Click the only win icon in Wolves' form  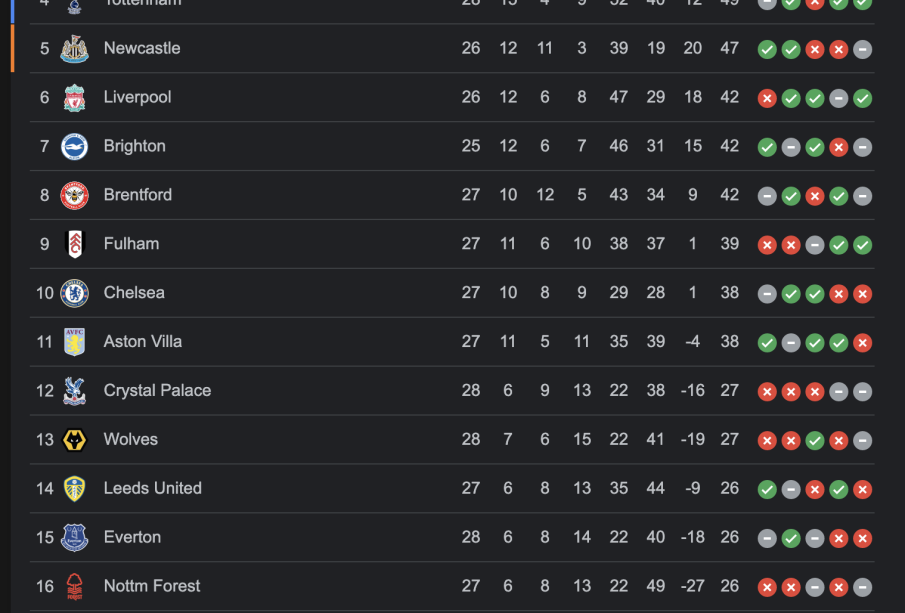815,441
